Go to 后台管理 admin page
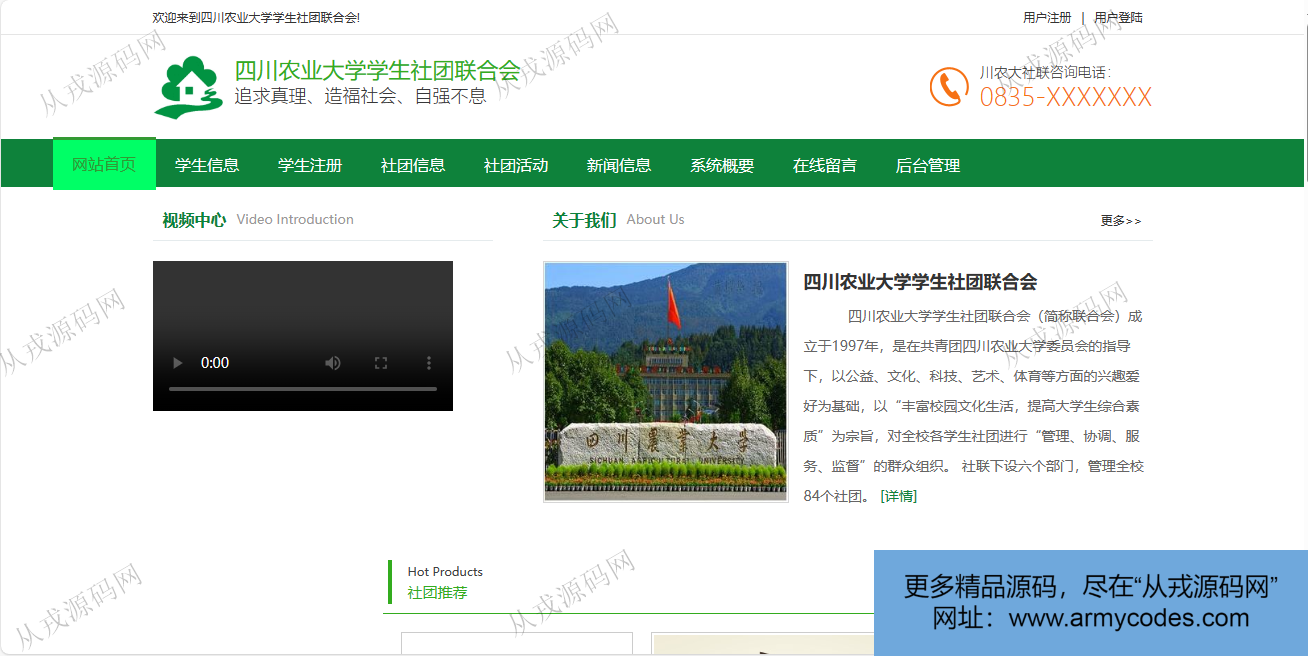This screenshot has height=656, width=1308. pyautogui.click(x=928, y=165)
